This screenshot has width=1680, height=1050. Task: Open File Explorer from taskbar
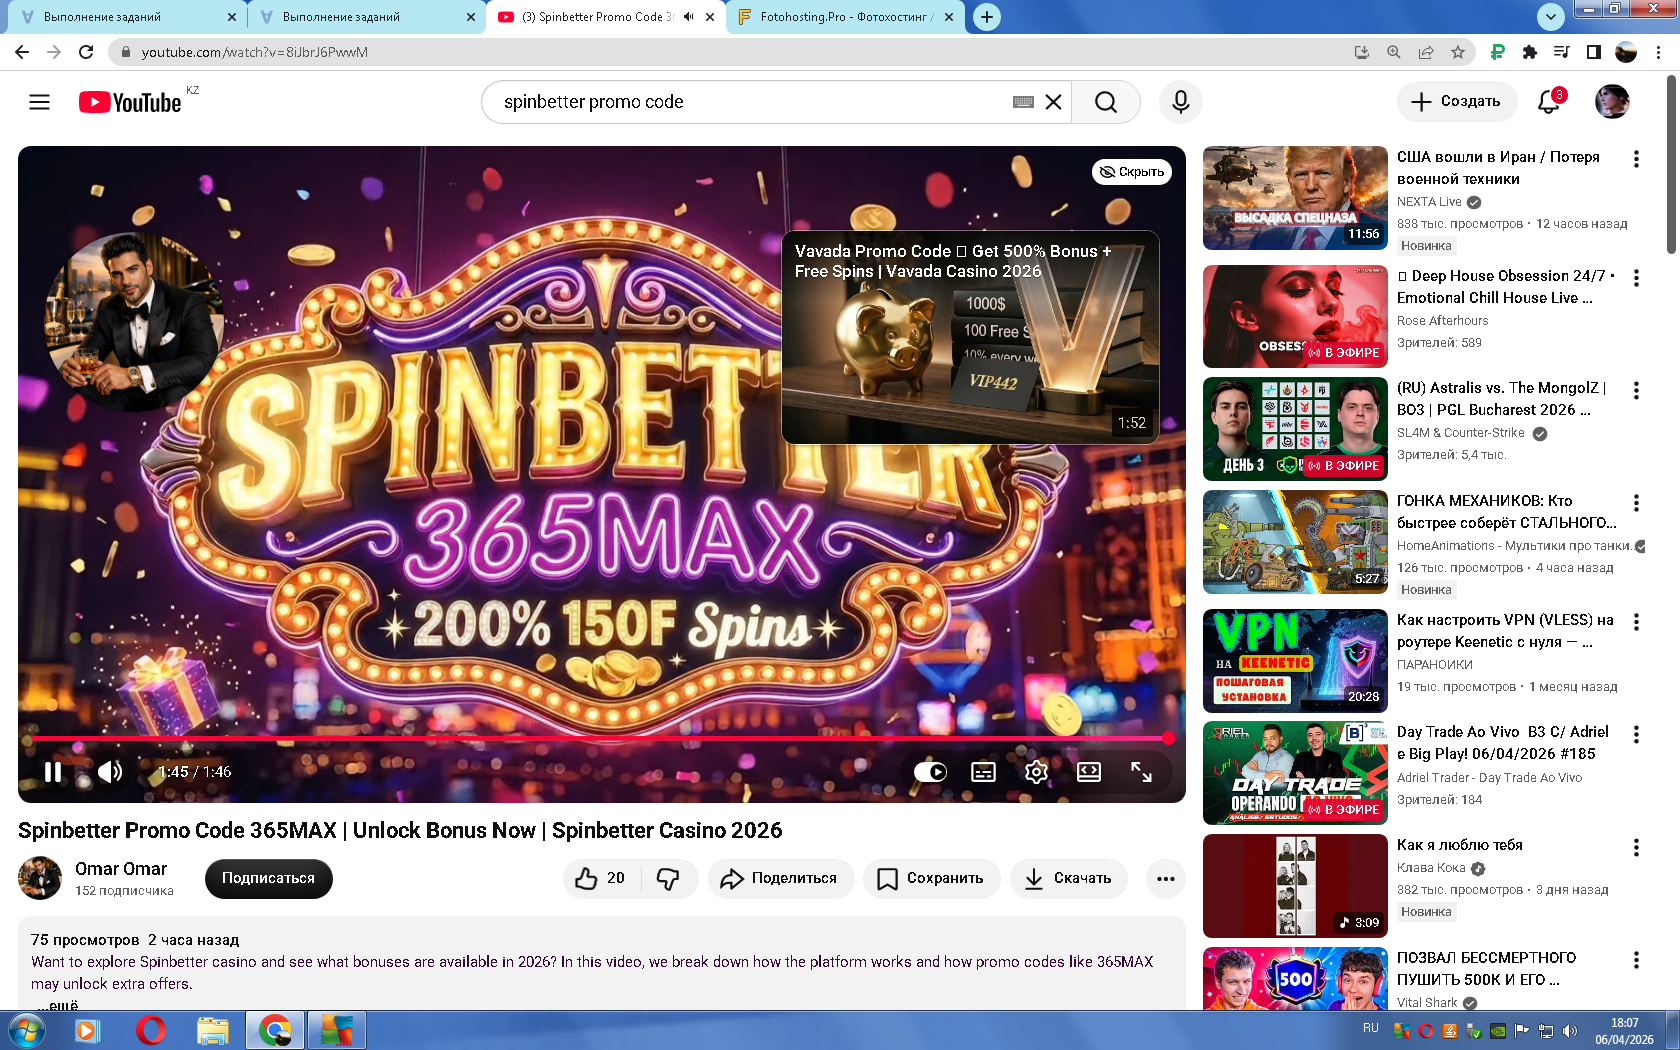212,1030
